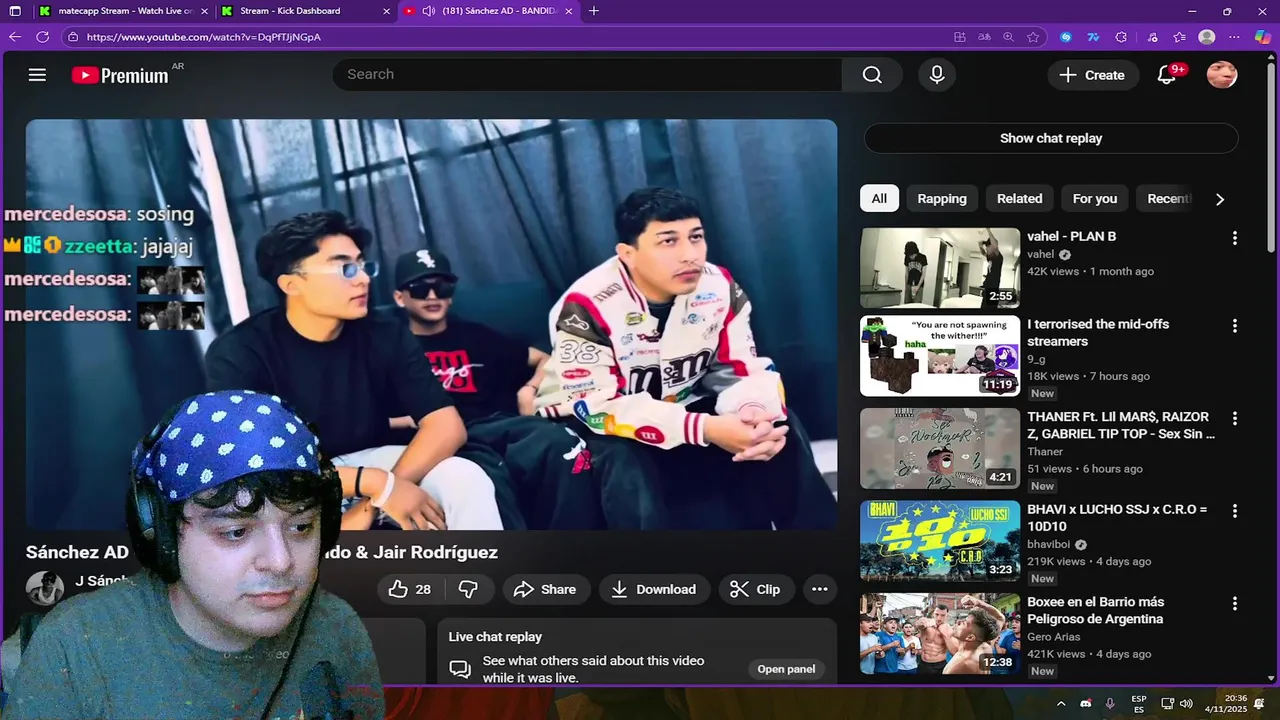This screenshot has height=720, width=1280.
Task: Open ESP language input switcher
Action: tap(1139, 704)
